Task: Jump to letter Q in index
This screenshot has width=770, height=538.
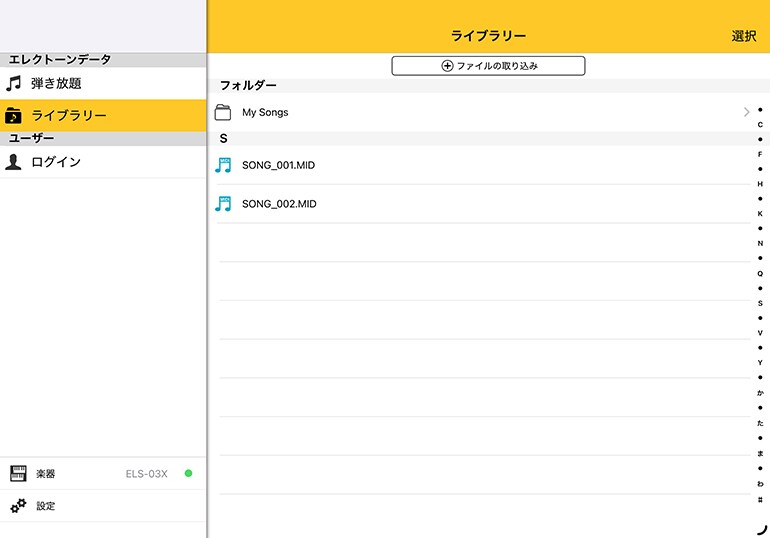Action: coord(760,273)
